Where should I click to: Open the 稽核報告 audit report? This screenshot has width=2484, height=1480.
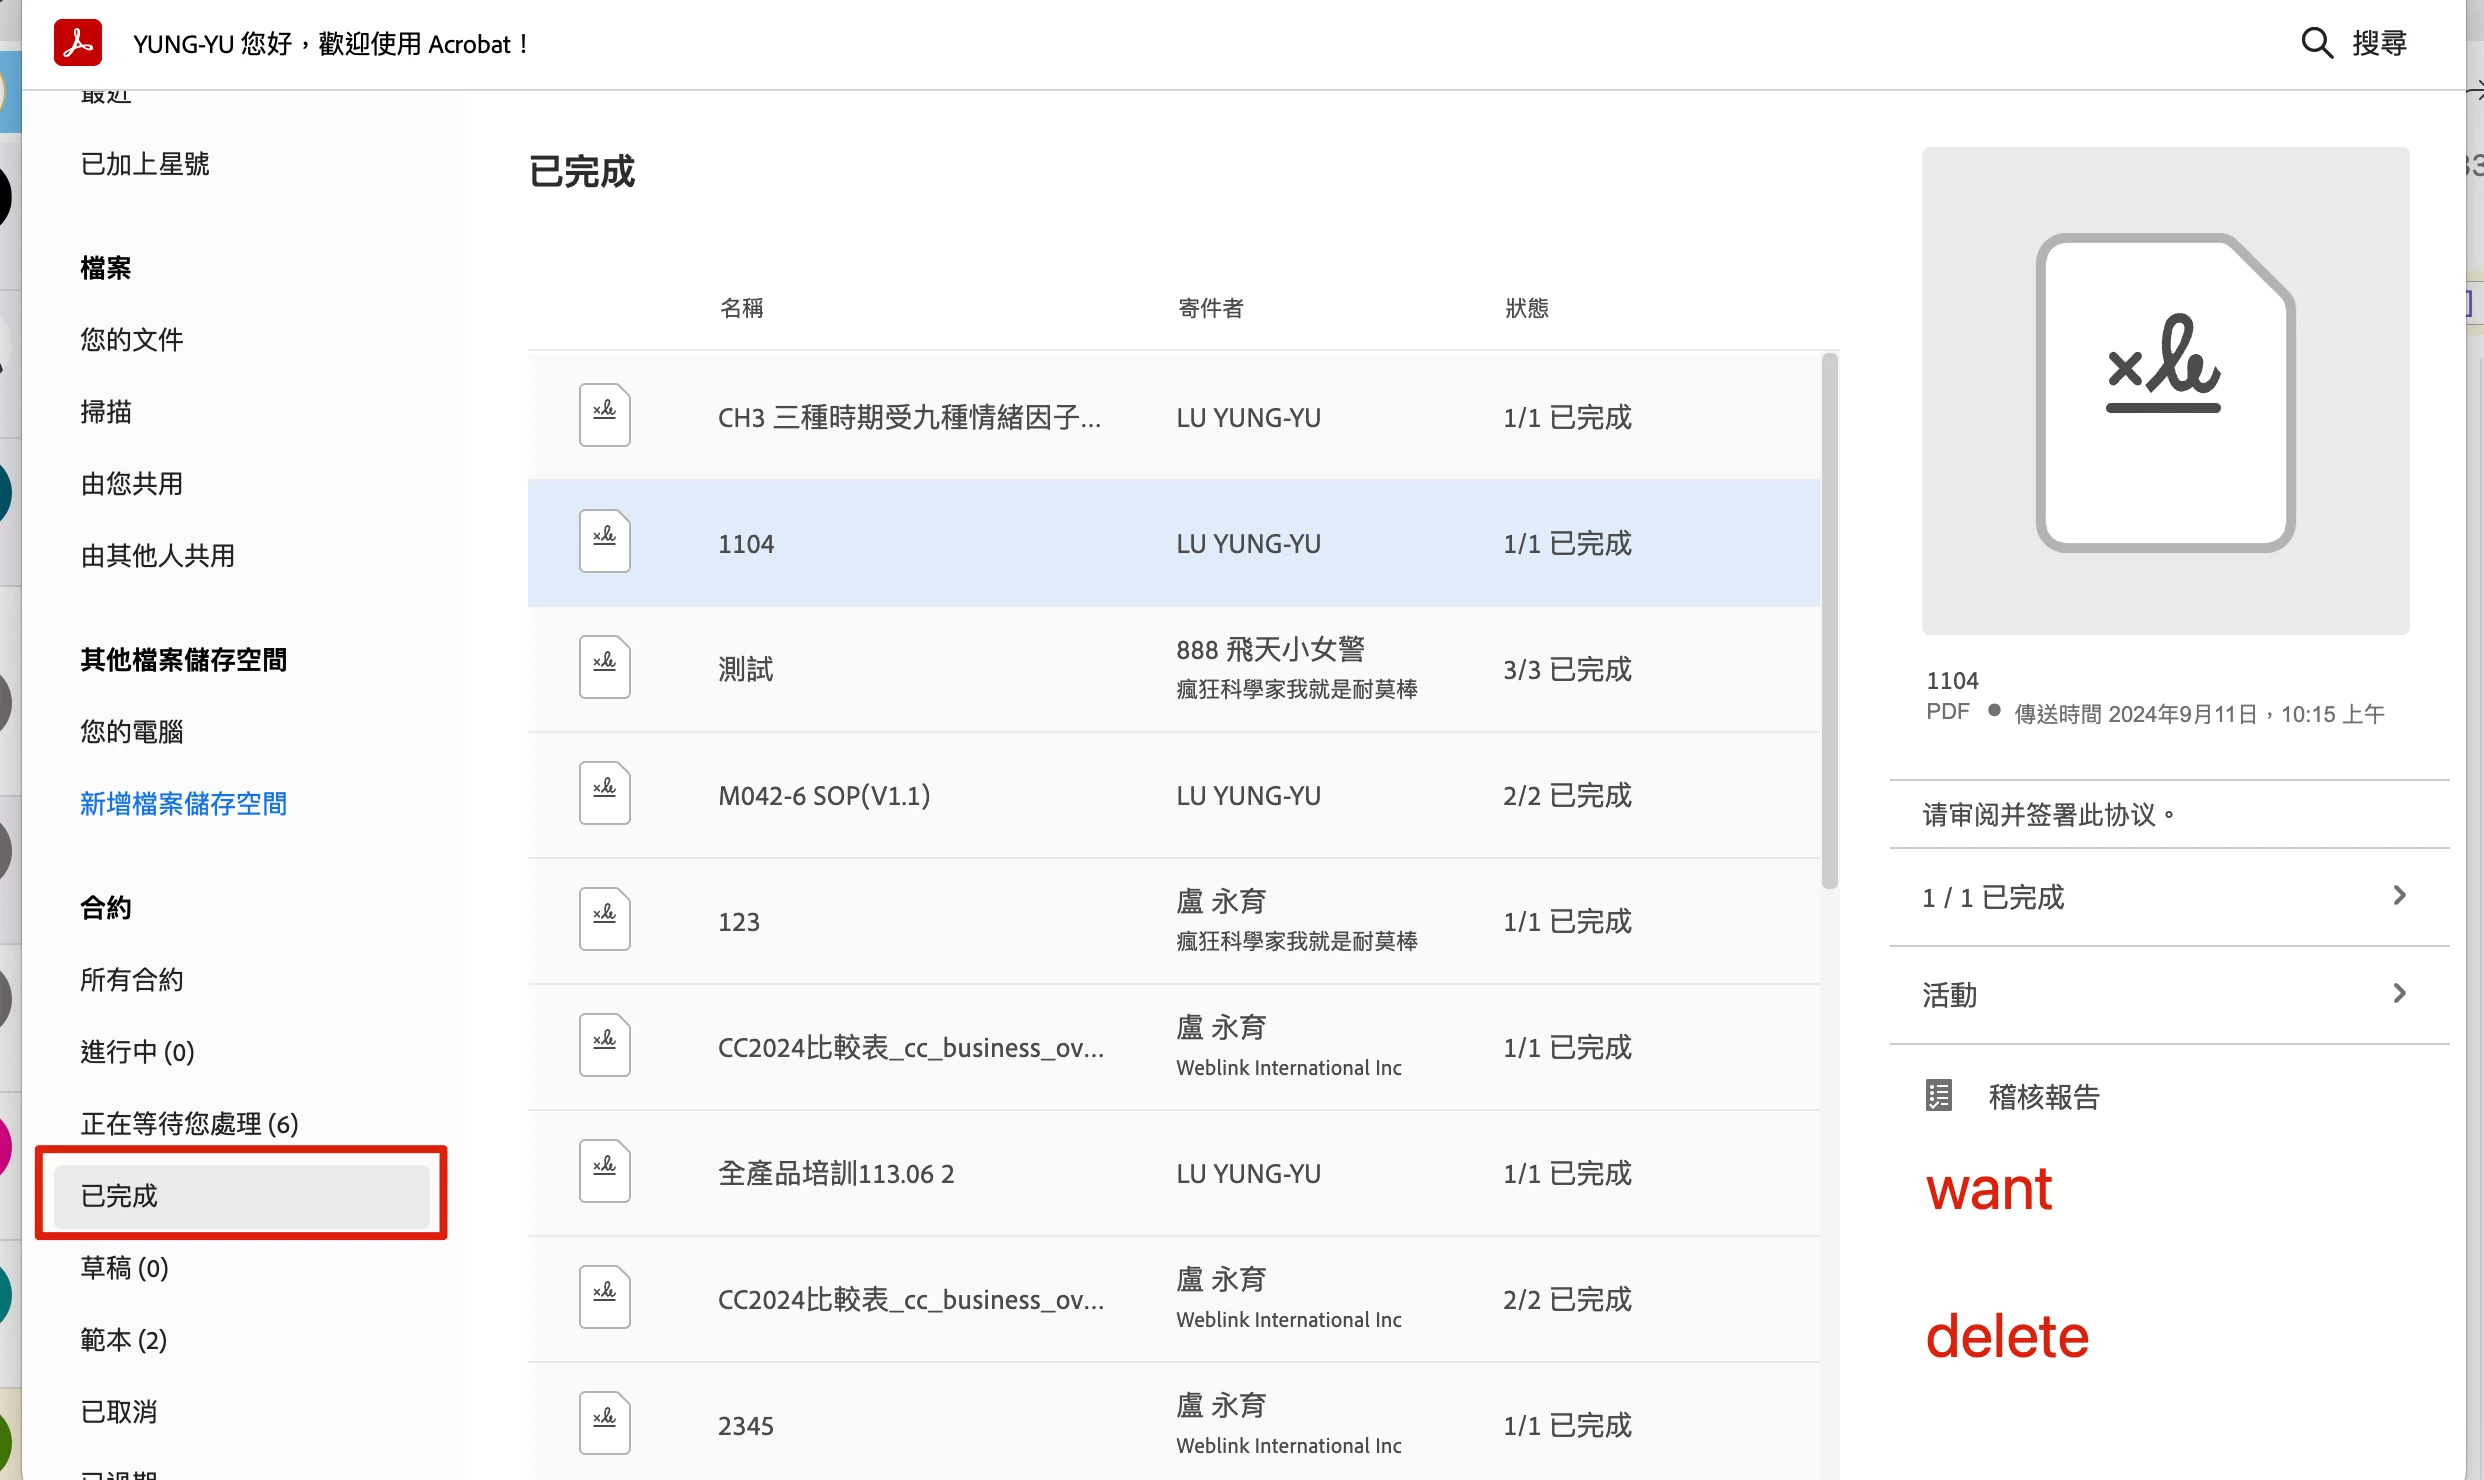pyautogui.click(x=2043, y=1097)
